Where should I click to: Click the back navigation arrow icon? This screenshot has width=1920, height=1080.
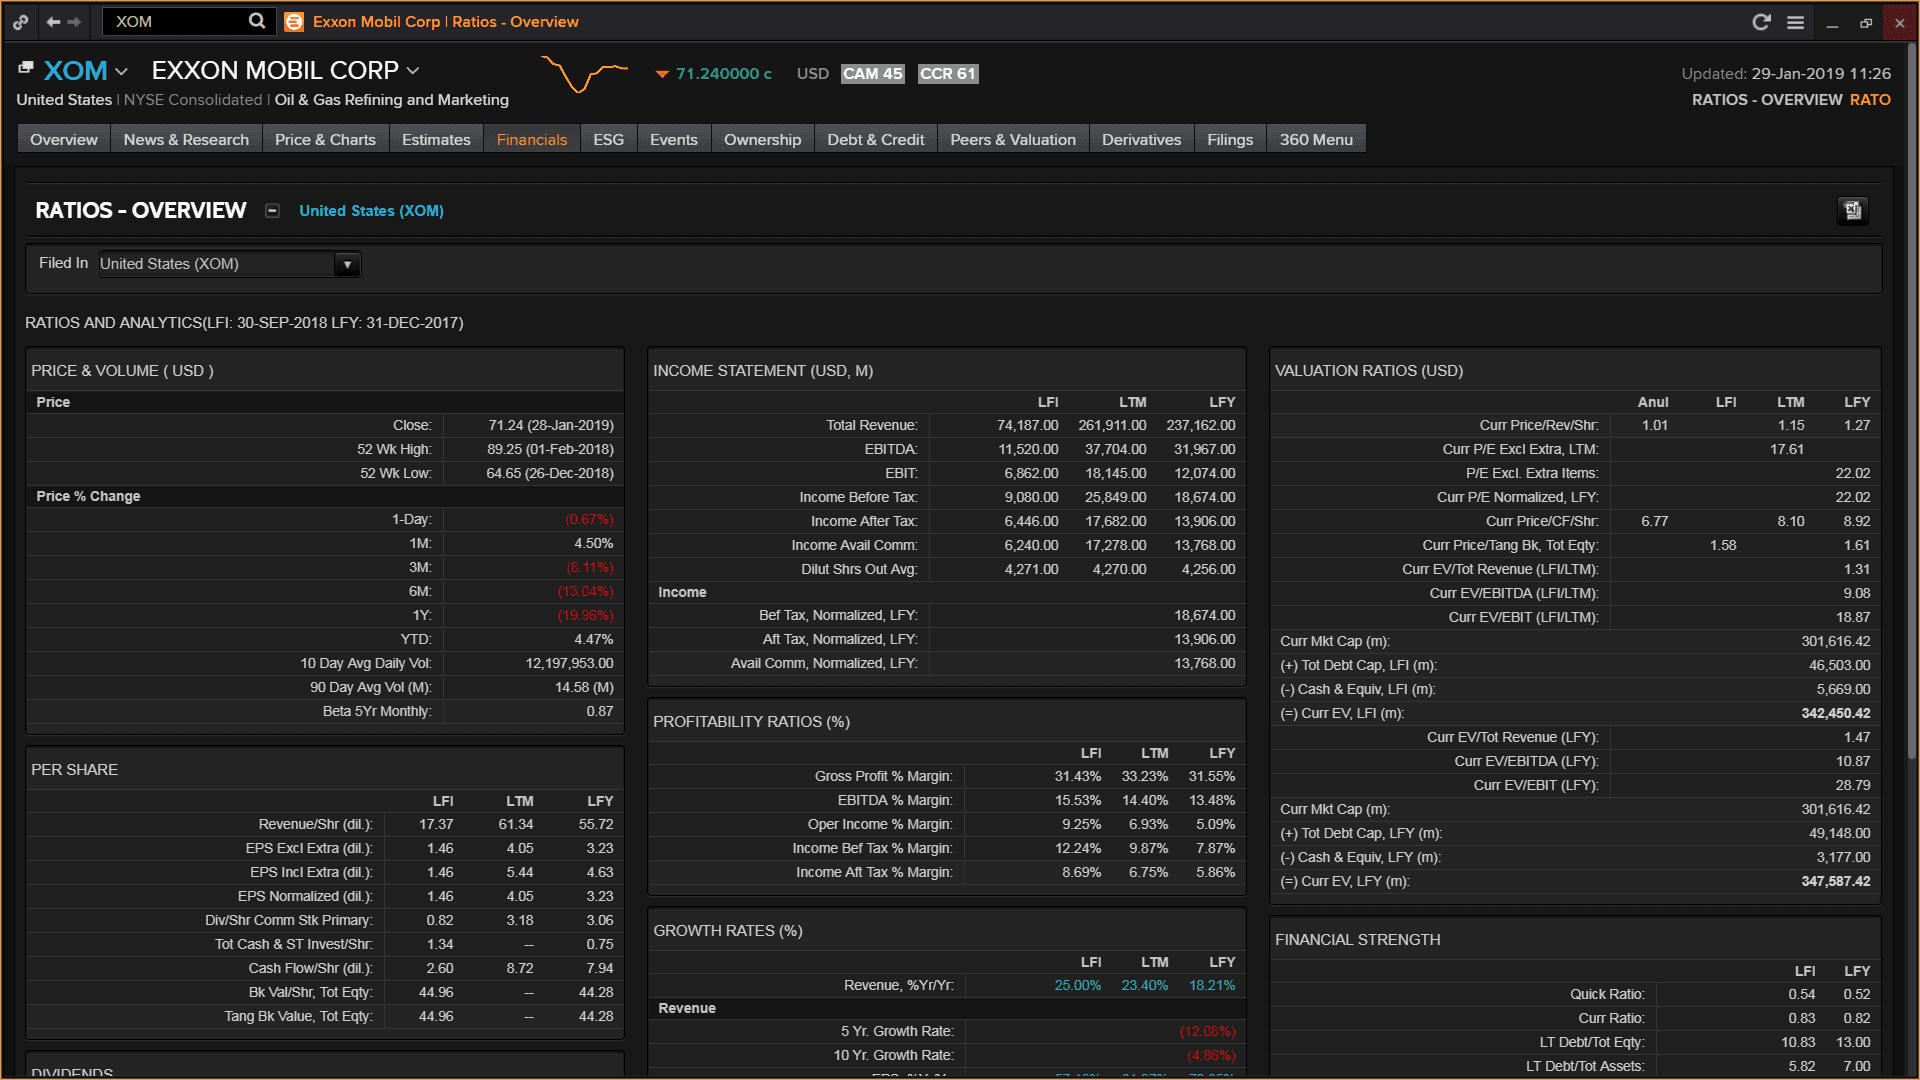tap(53, 20)
